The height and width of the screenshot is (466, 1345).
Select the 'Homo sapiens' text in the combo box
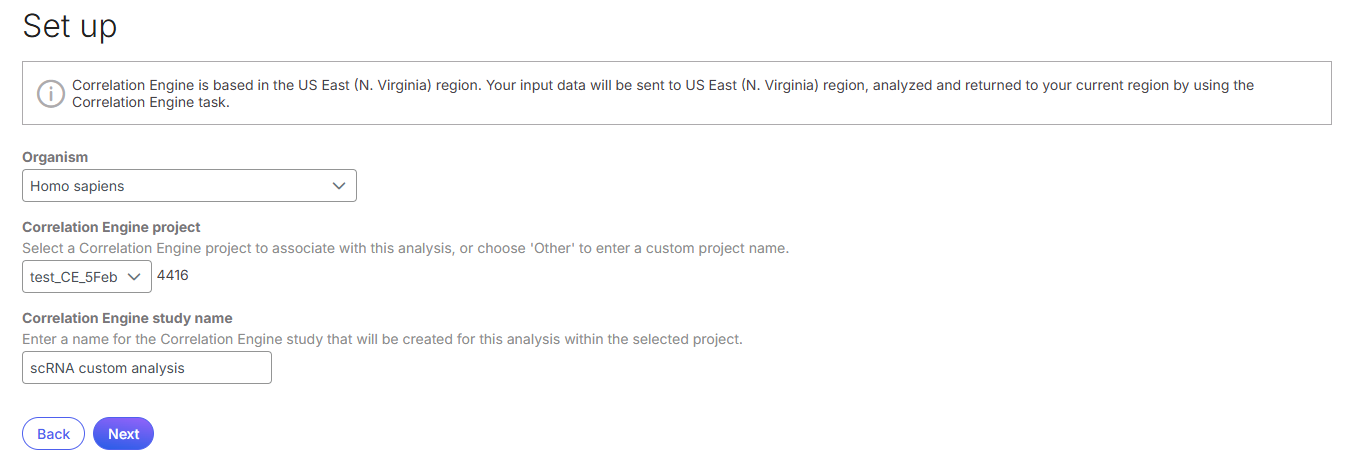coord(77,186)
